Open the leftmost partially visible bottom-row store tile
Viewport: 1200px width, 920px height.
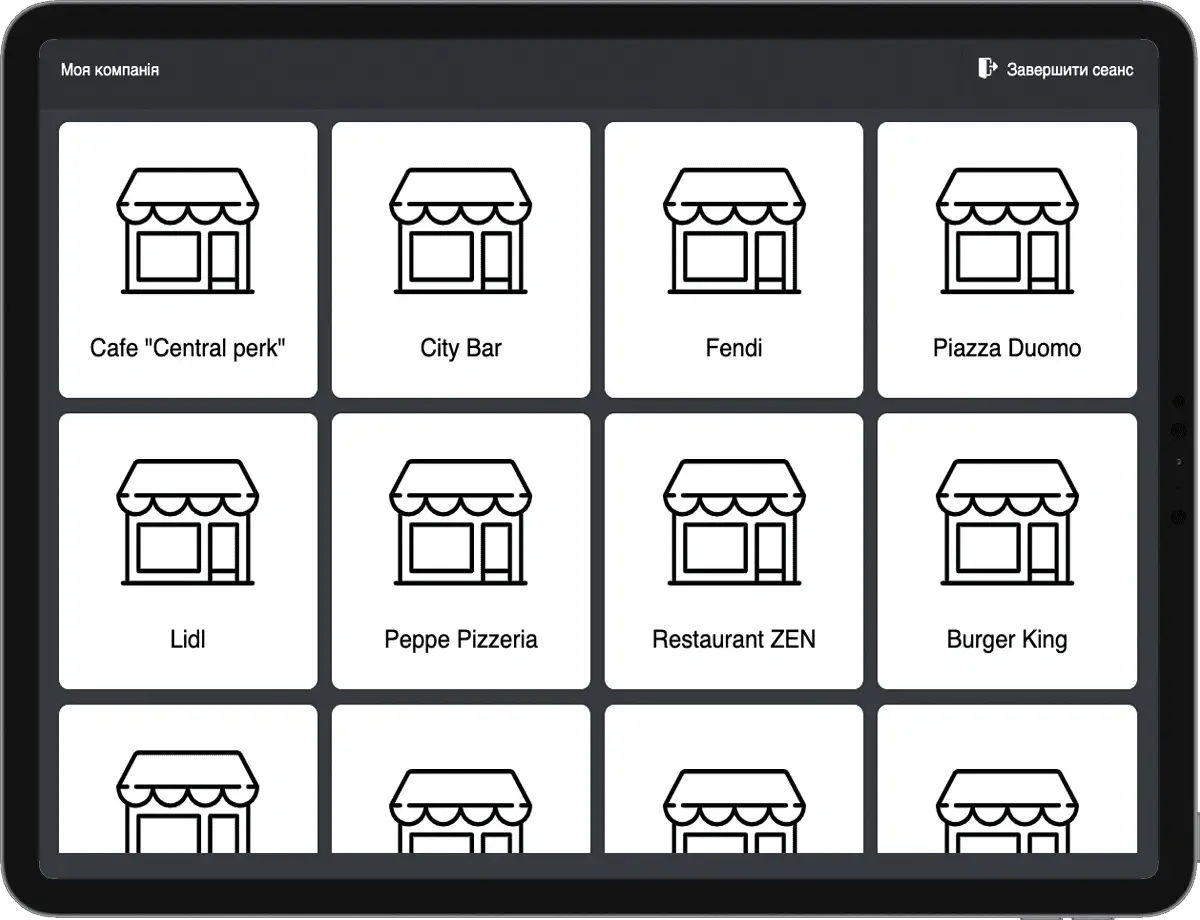click(188, 790)
